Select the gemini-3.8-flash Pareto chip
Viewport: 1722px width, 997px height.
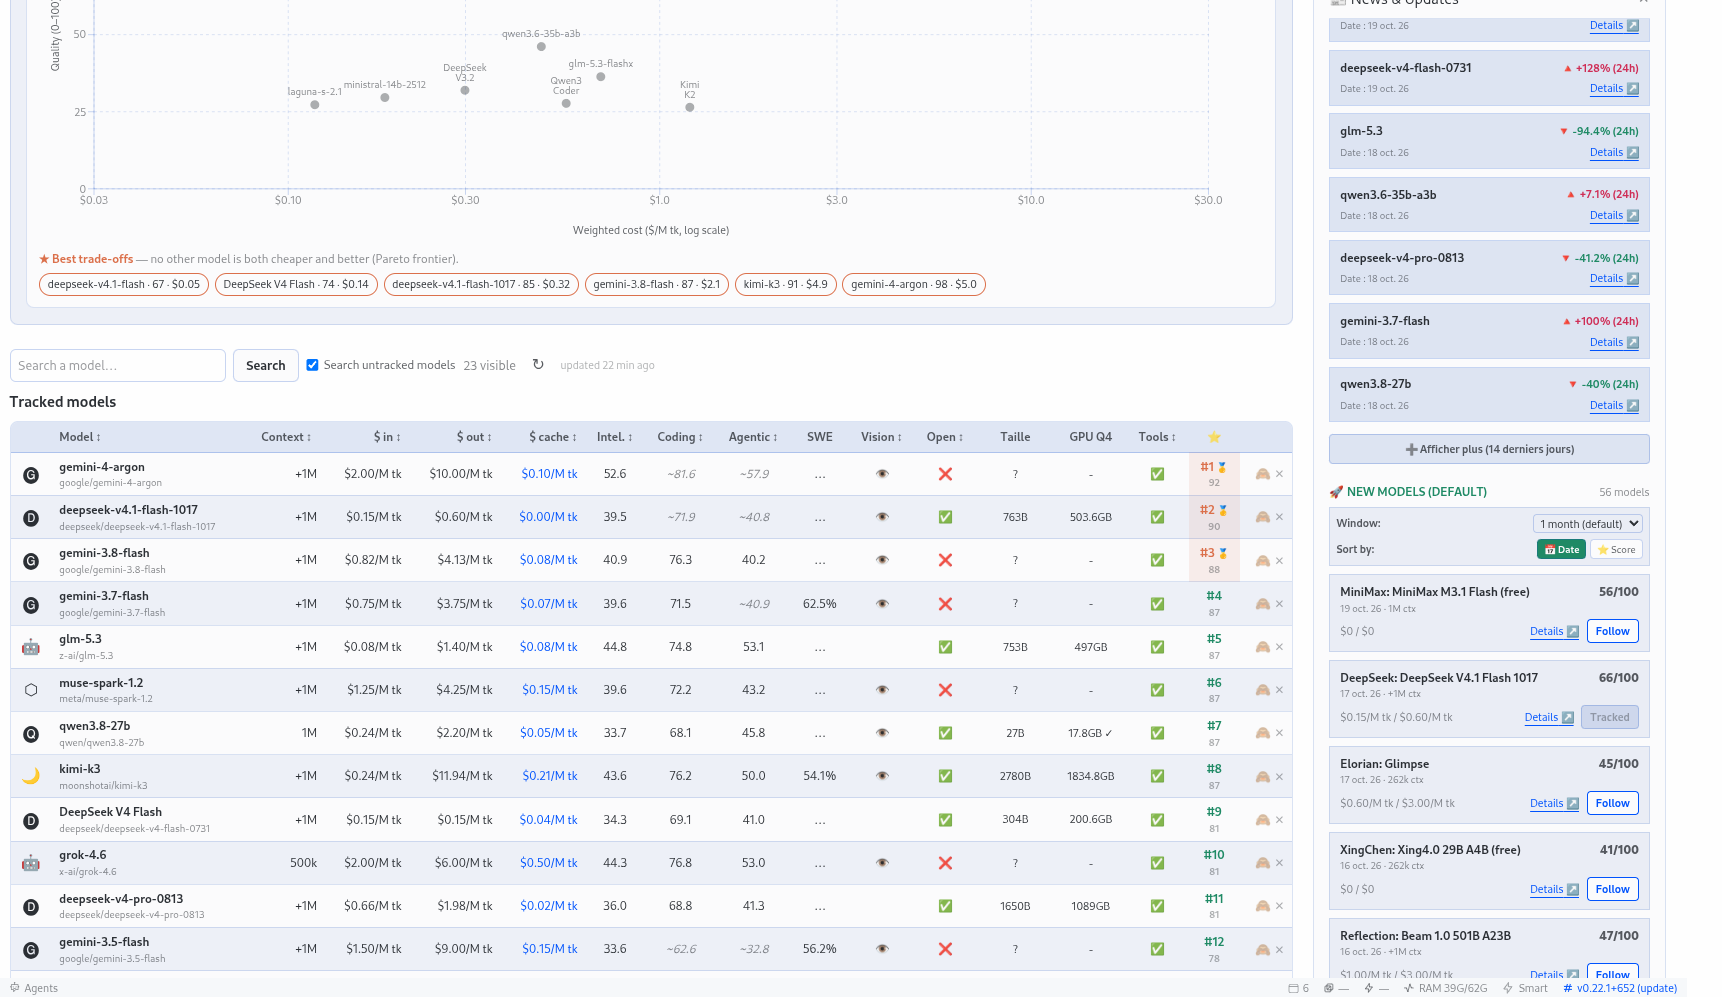[657, 285]
